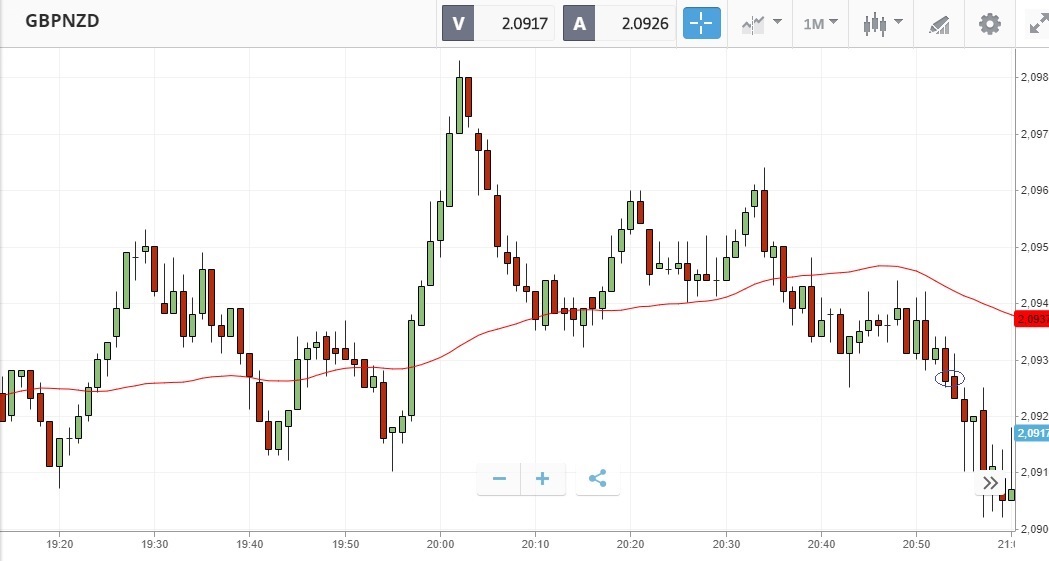Zoom out with the minus button

[x=499, y=479]
